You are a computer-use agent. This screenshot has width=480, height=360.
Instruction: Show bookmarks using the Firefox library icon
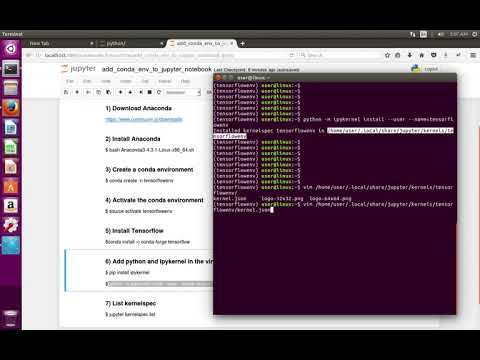click(x=398, y=55)
